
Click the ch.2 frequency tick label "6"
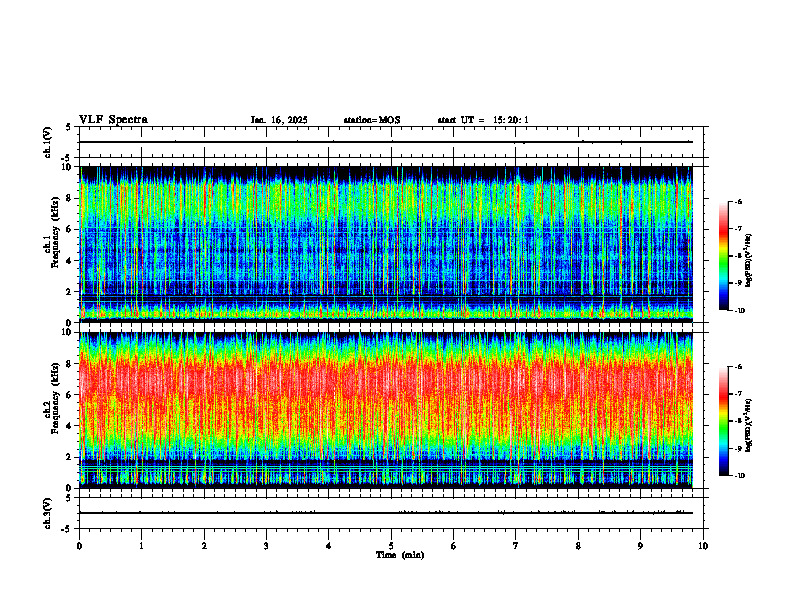coord(70,395)
